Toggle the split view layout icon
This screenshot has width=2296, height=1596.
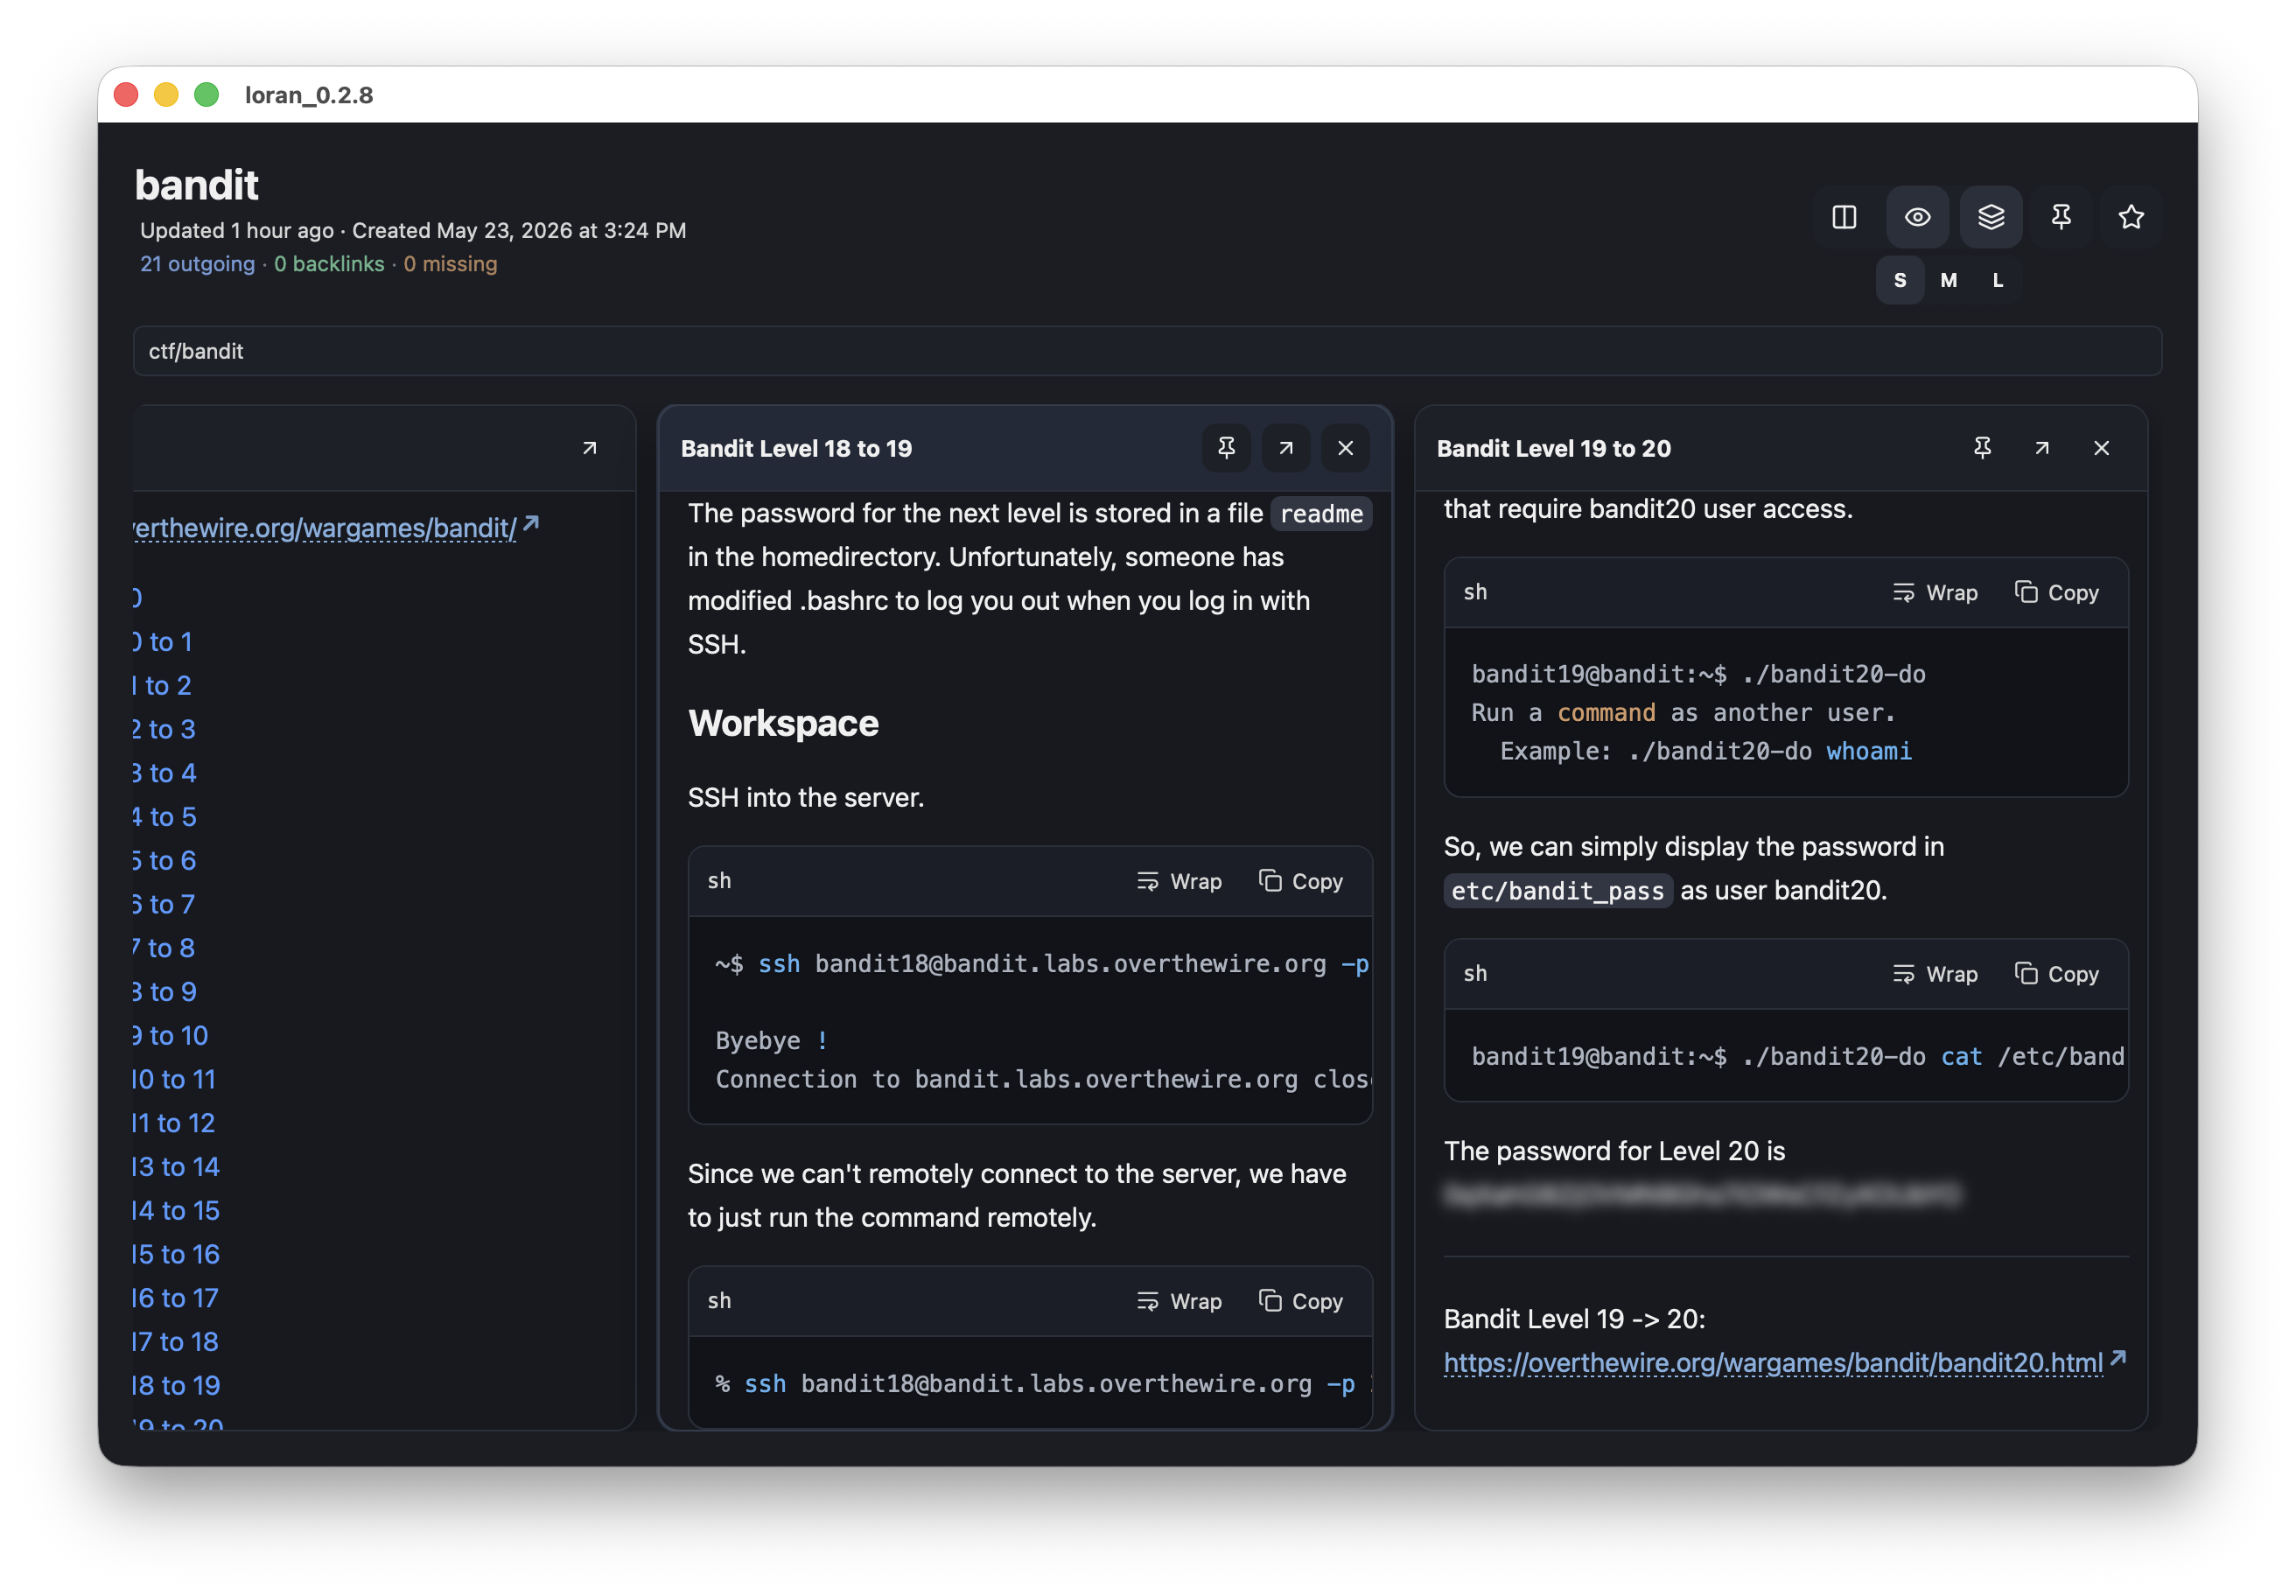click(x=1844, y=217)
